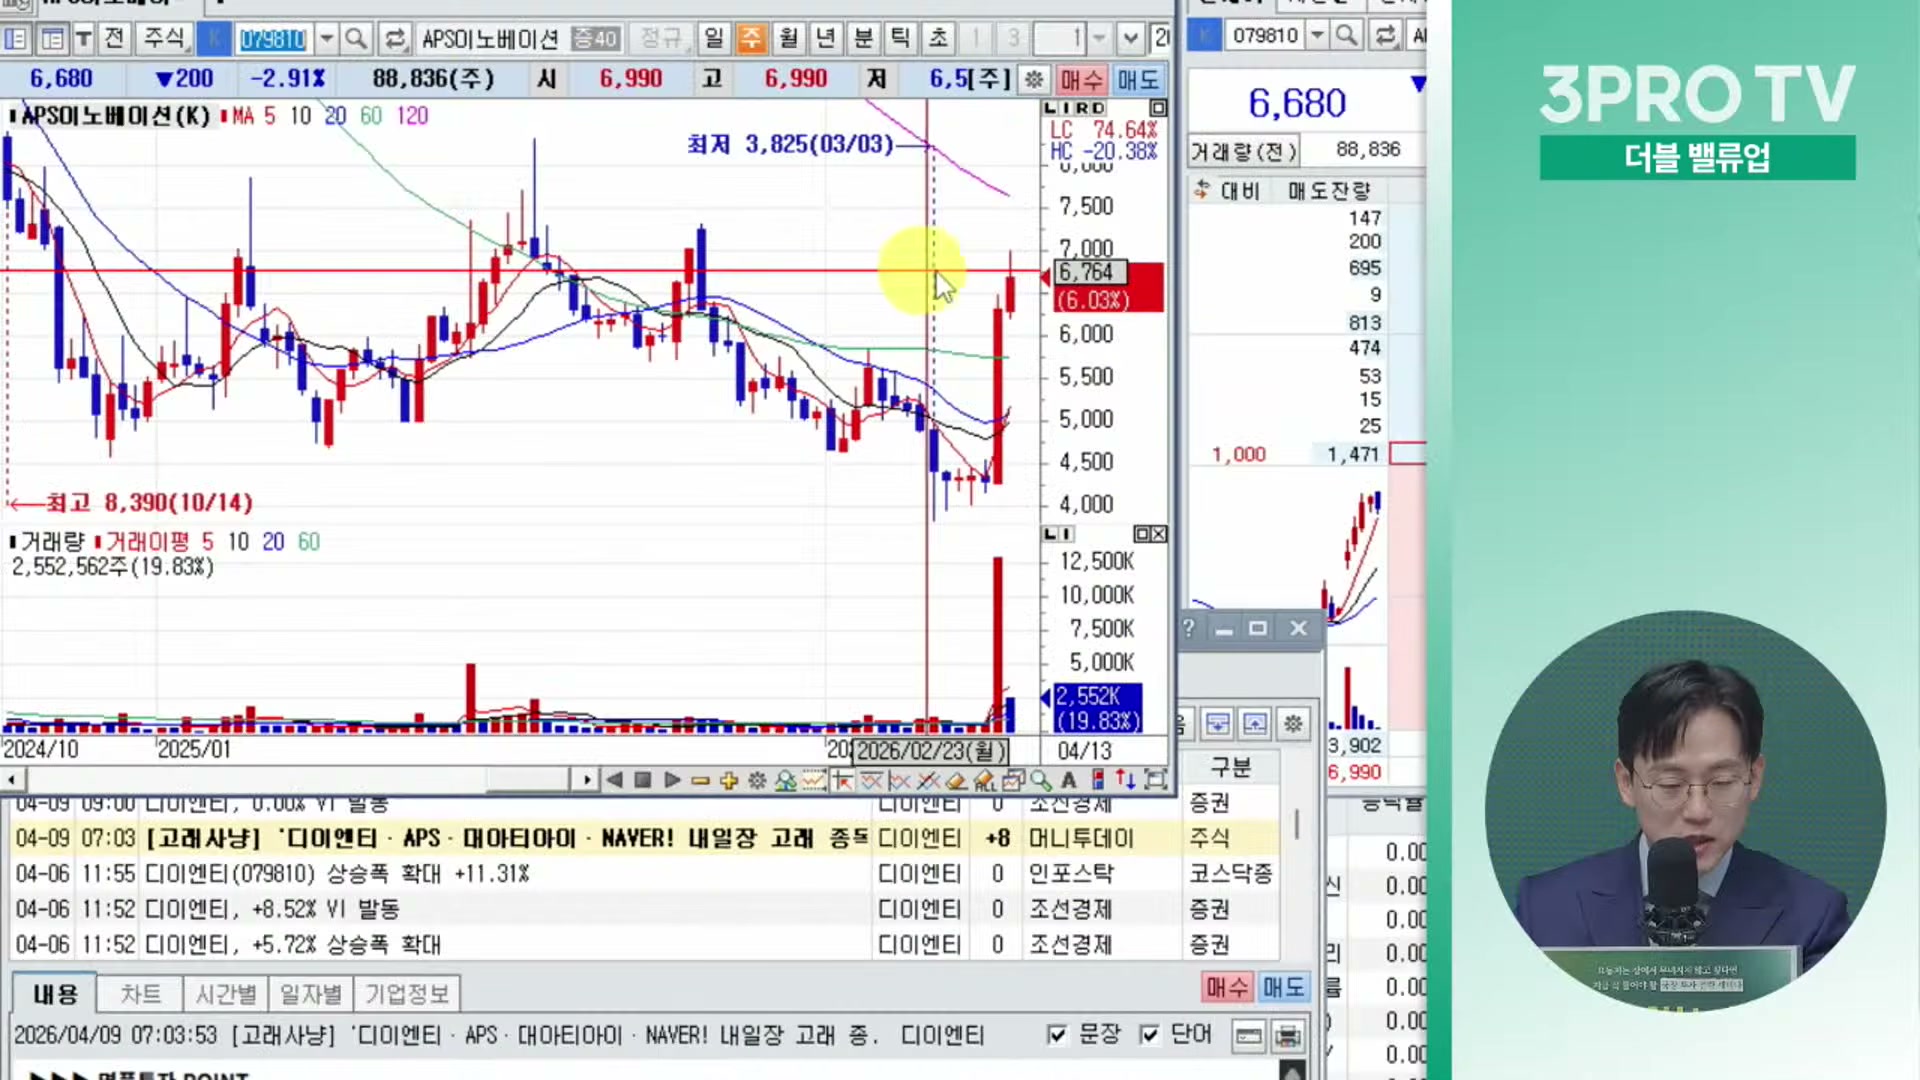Toggle the 단어 checkbox
Viewport: 1920px width, 1080px height.
pos(1150,1035)
